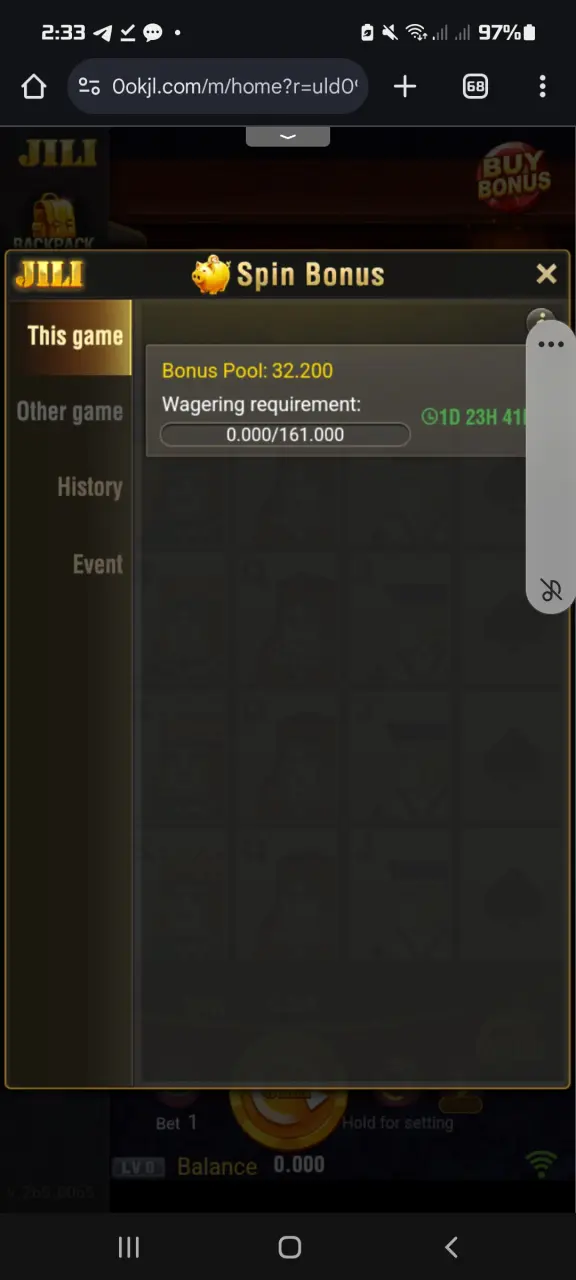Close the Spin Bonus dialog

click(x=546, y=274)
